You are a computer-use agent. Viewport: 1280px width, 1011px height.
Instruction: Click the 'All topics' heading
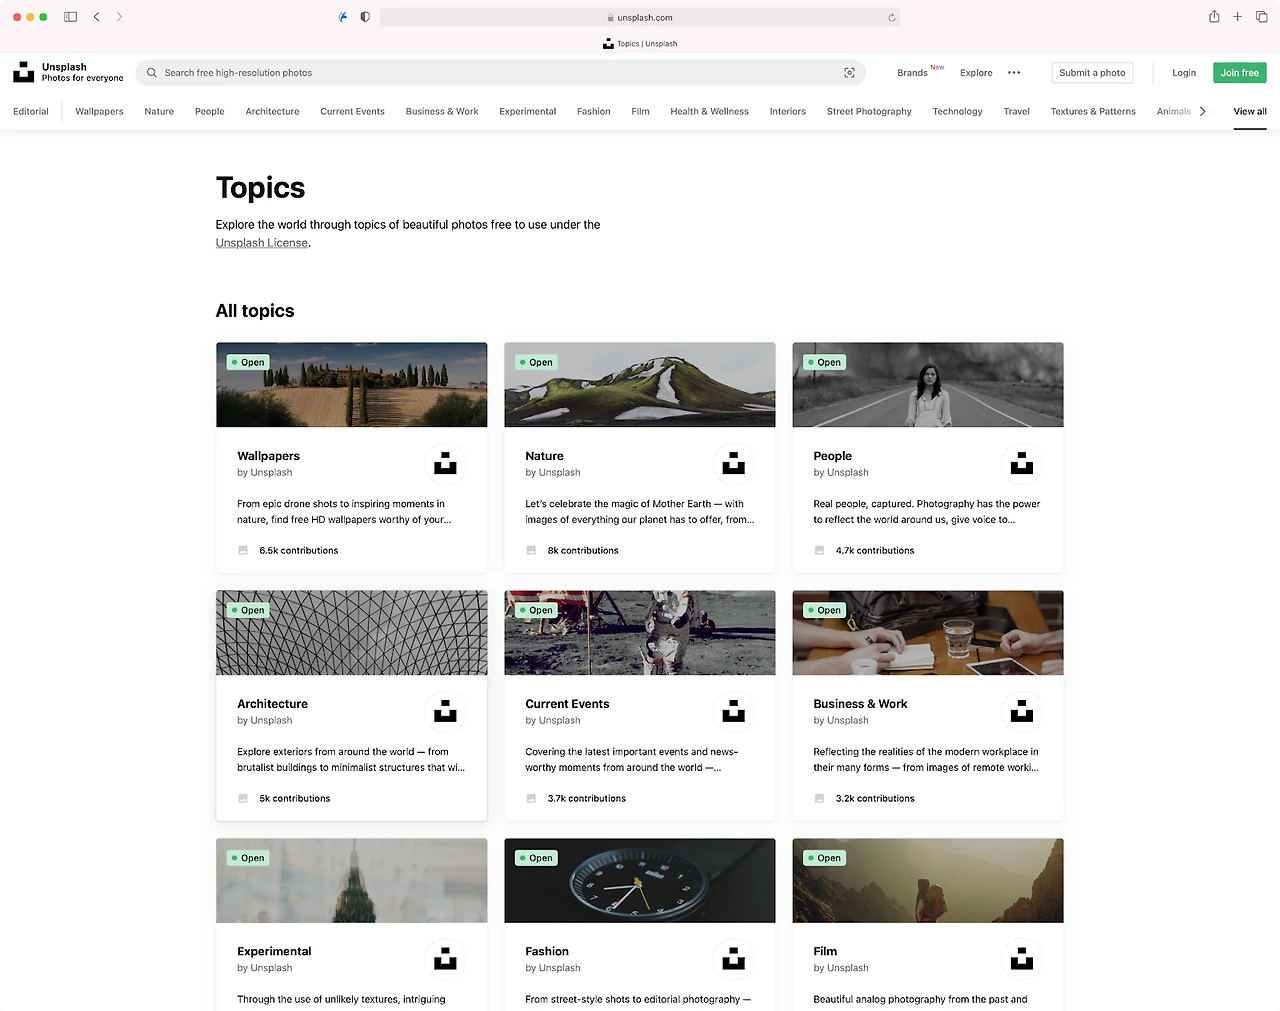[255, 311]
